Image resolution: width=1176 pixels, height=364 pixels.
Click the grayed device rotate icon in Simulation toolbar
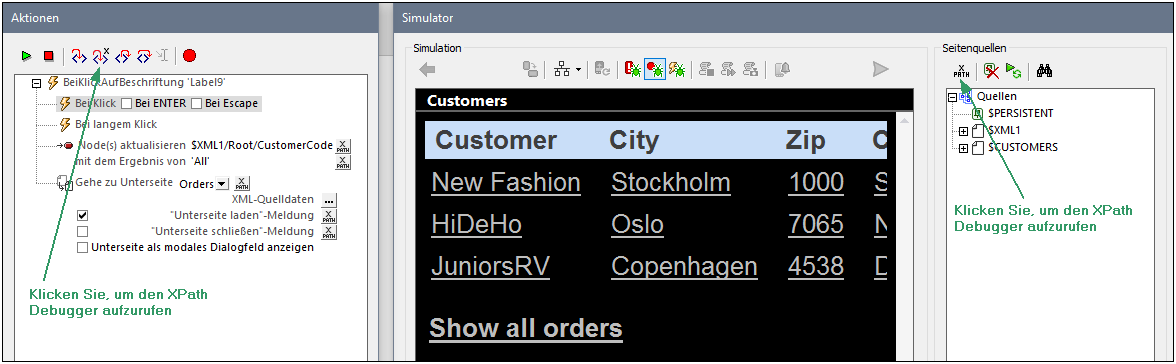point(531,70)
